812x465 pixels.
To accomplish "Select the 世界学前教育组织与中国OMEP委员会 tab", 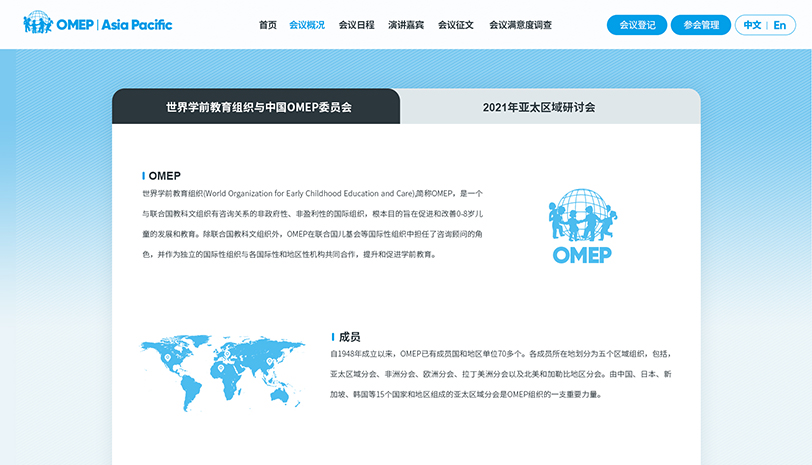I will click(256, 107).
